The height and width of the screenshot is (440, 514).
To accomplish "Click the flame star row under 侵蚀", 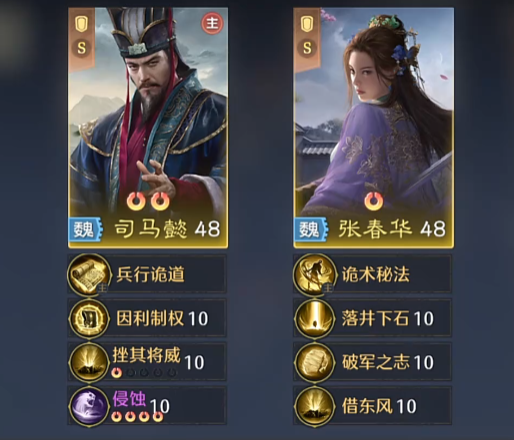I will [x=137, y=416].
